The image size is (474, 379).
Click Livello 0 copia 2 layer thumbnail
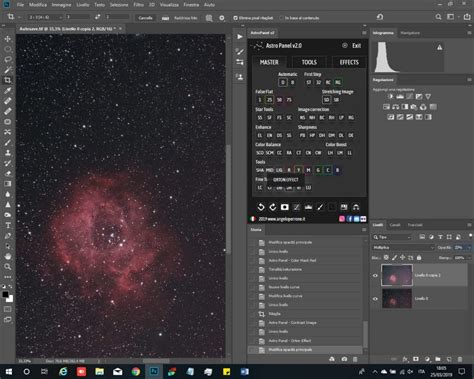pos(397,275)
